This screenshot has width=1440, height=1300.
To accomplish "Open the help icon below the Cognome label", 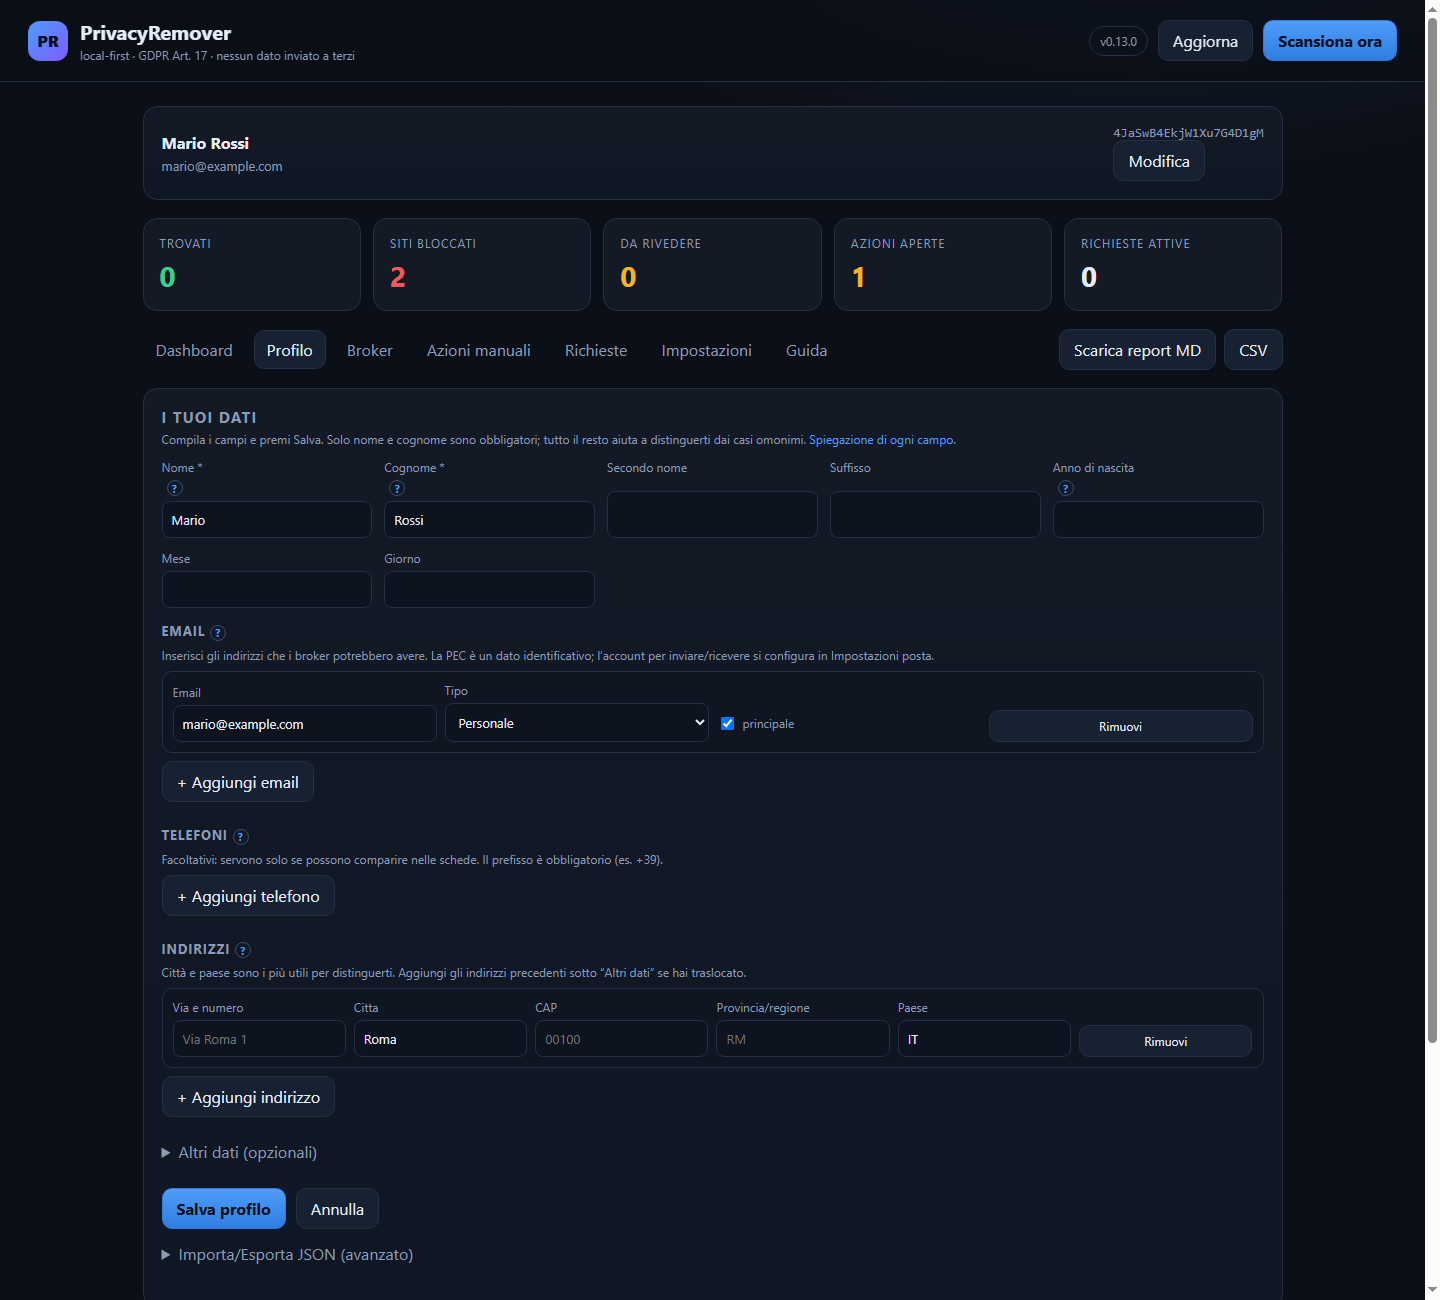I will coord(397,488).
